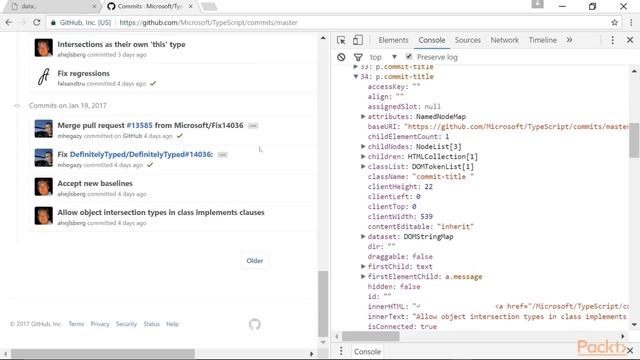Open the DefinitelyTyped/DefinitelyTyped#14036 link
The width and height of the screenshot is (640, 360).
point(141,154)
